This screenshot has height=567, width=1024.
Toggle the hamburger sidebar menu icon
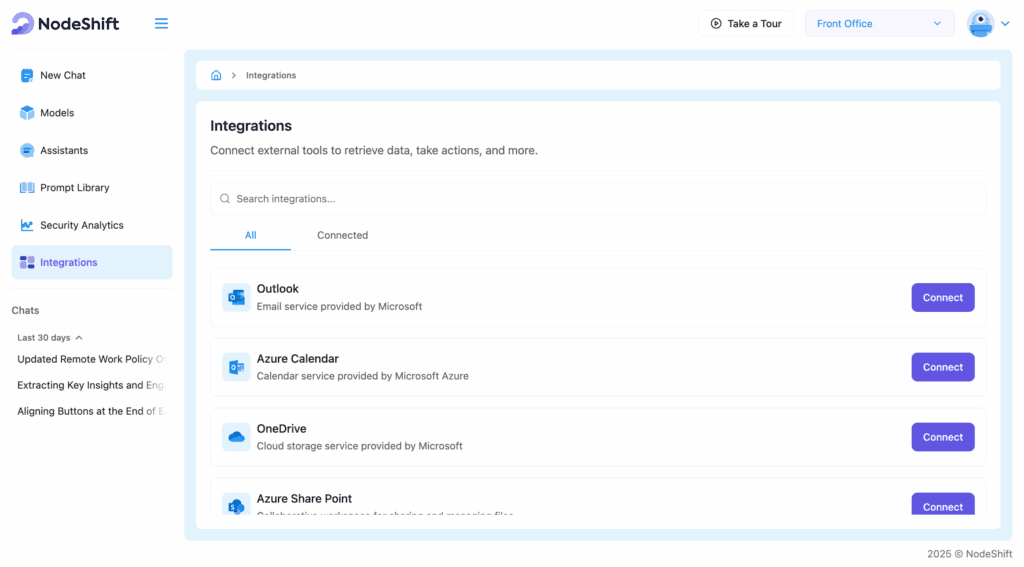coord(161,24)
